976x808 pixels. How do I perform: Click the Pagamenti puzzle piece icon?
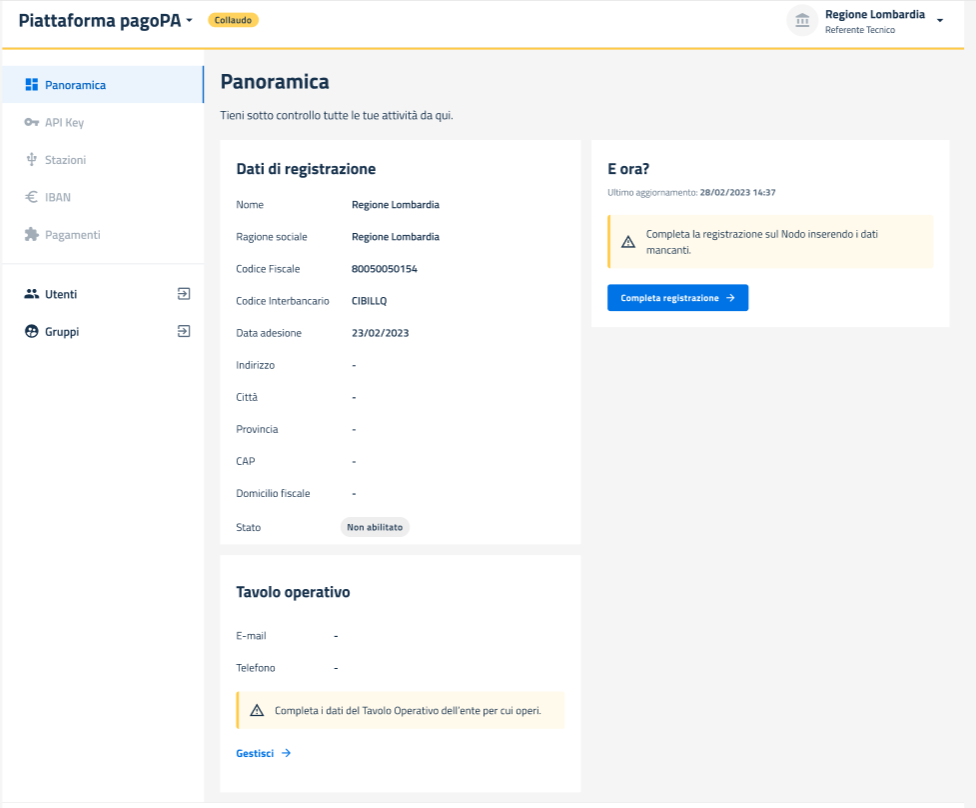point(31,235)
